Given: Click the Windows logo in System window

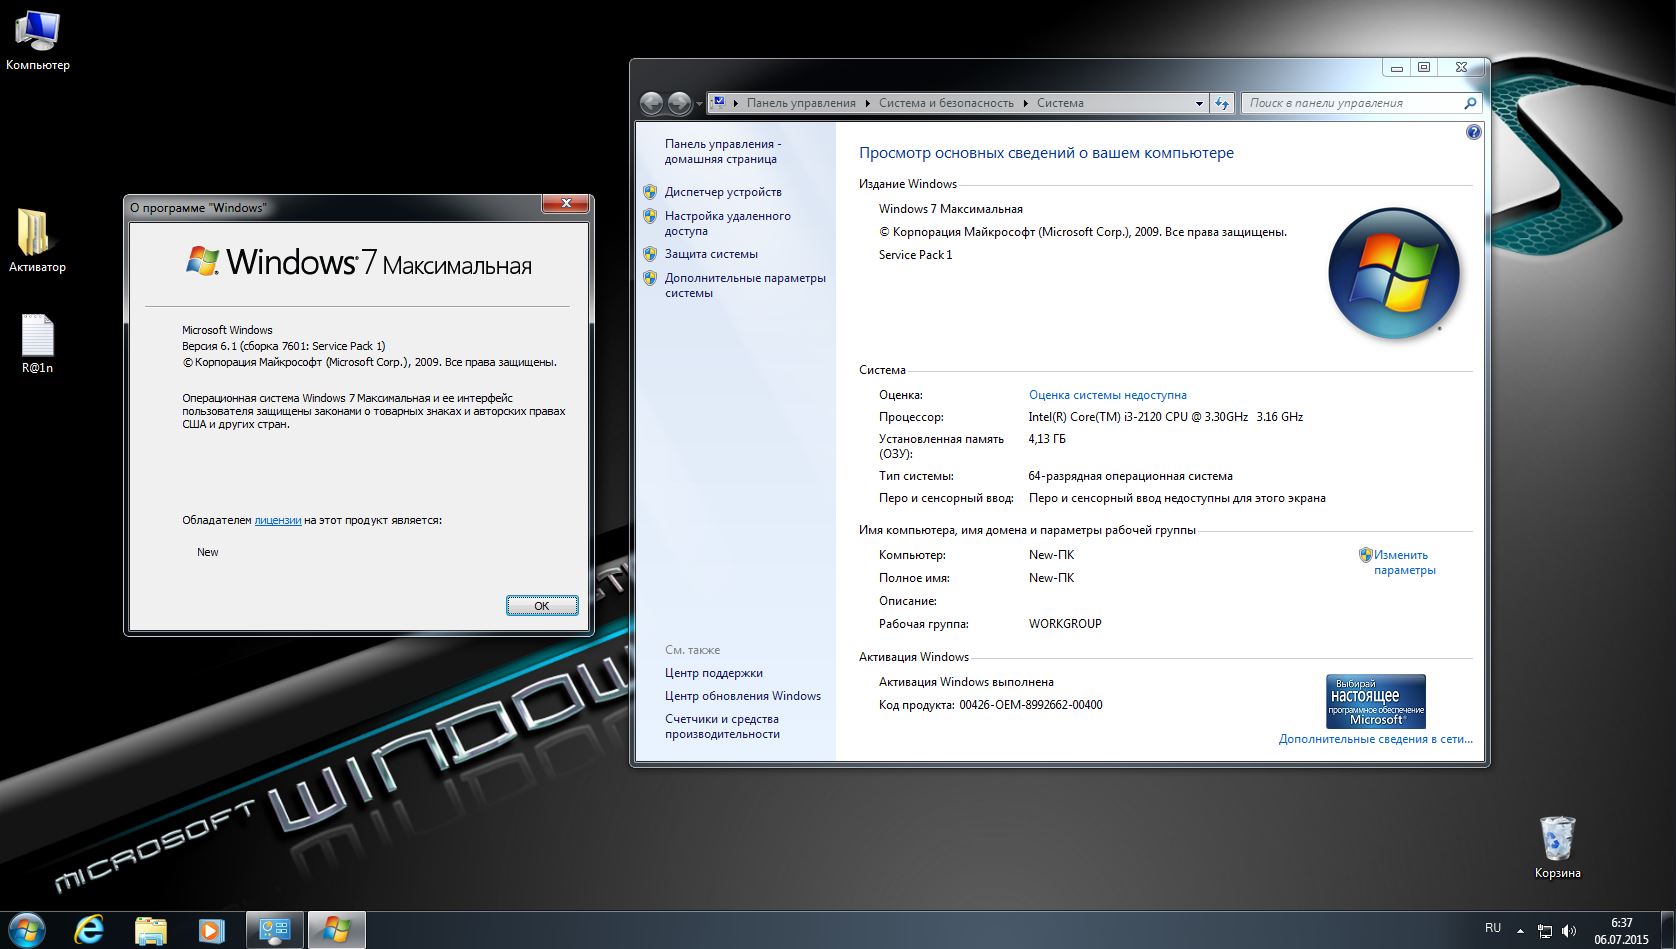Looking at the screenshot, I should [x=1393, y=273].
